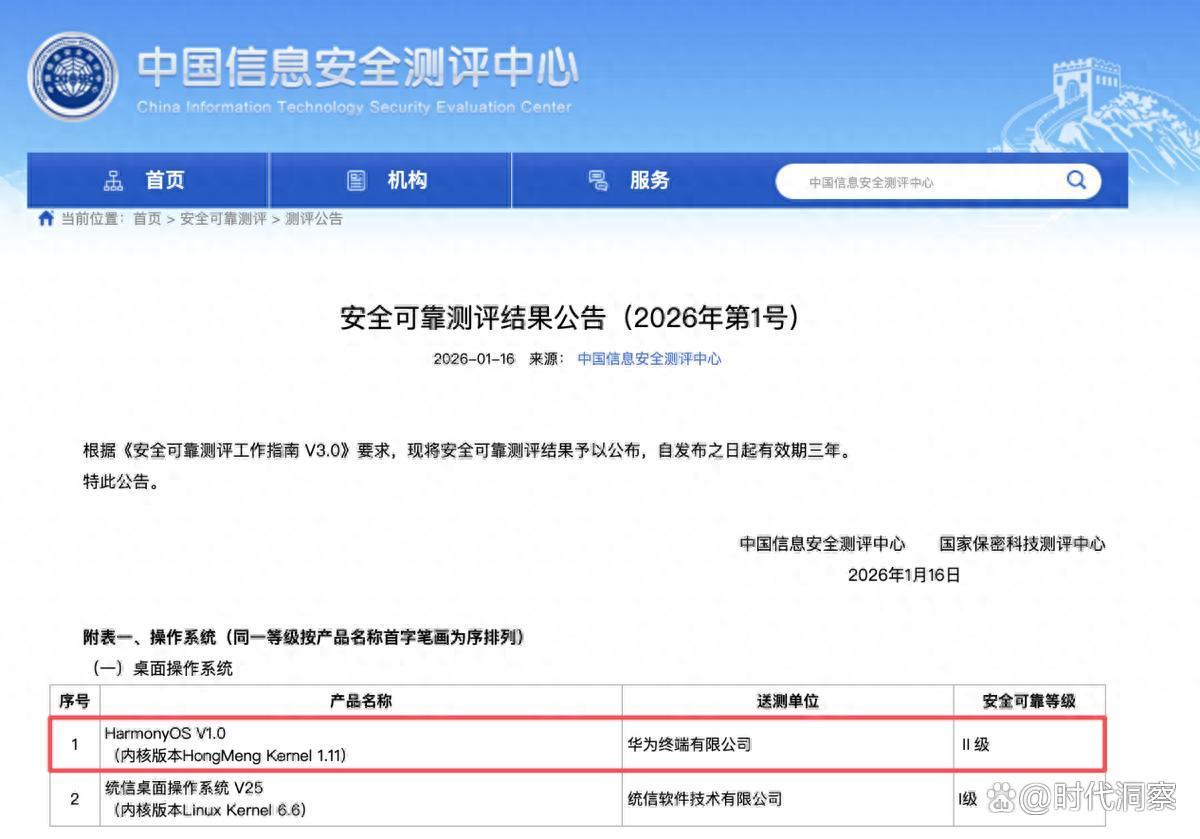Click the chat icon next to 服务
The height and width of the screenshot is (839, 1200).
tap(598, 181)
